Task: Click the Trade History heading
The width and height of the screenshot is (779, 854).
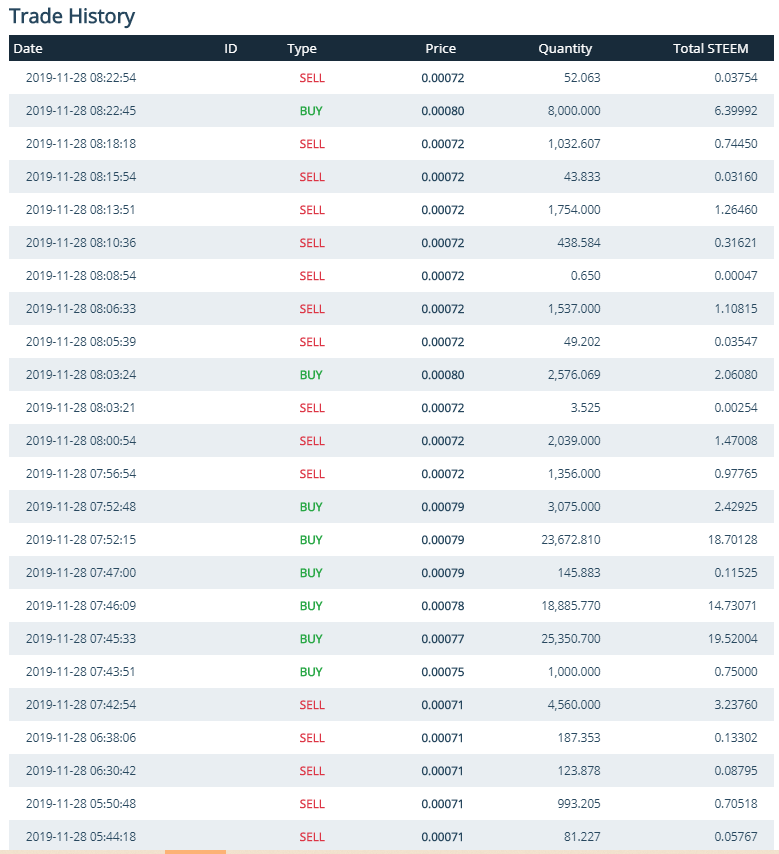Action: [x=72, y=16]
